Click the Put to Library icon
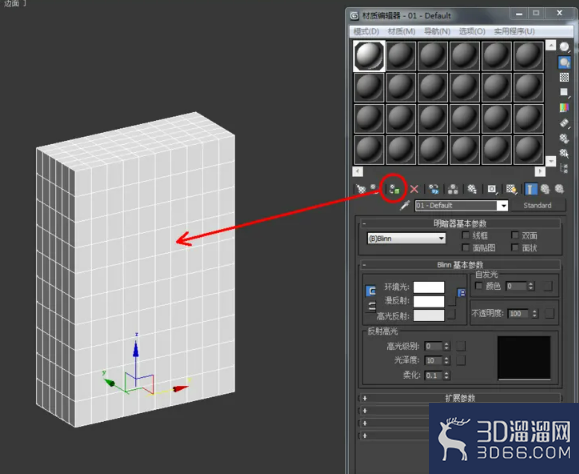The image size is (579, 474). [x=472, y=189]
